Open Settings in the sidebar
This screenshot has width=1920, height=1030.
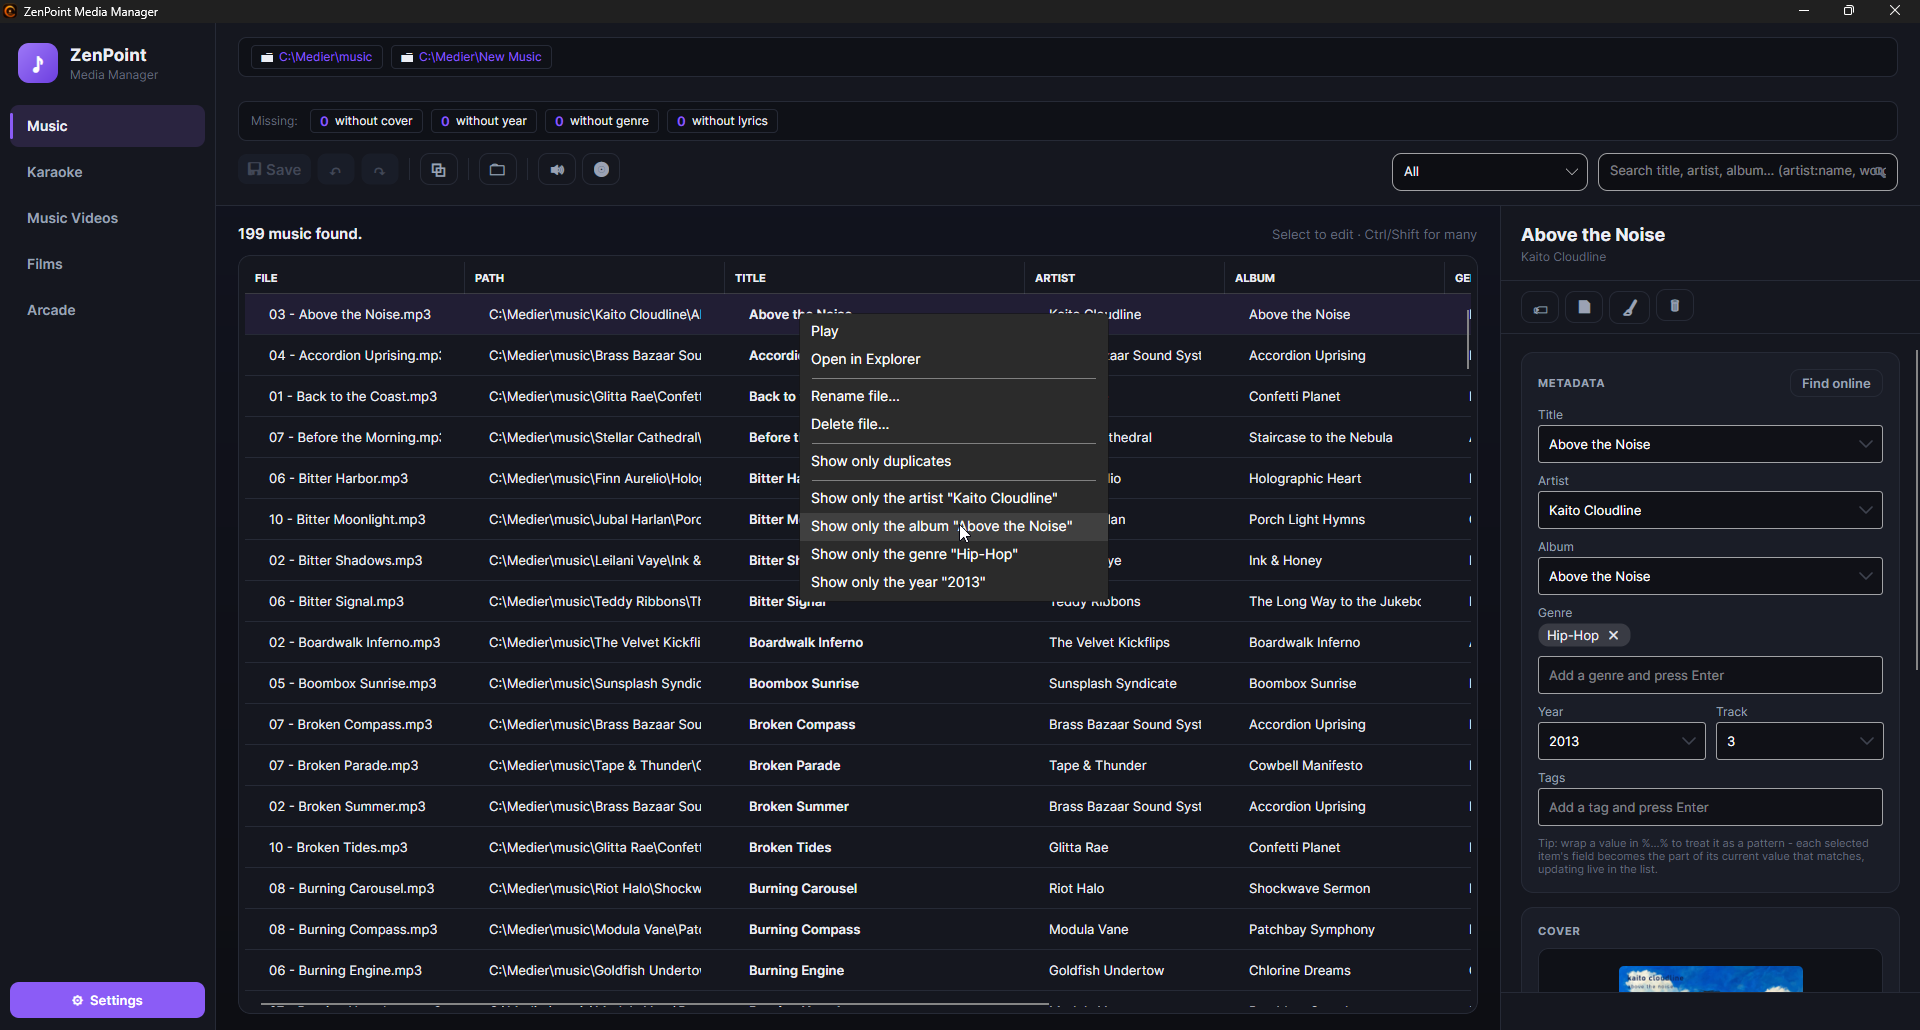click(x=107, y=1001)
